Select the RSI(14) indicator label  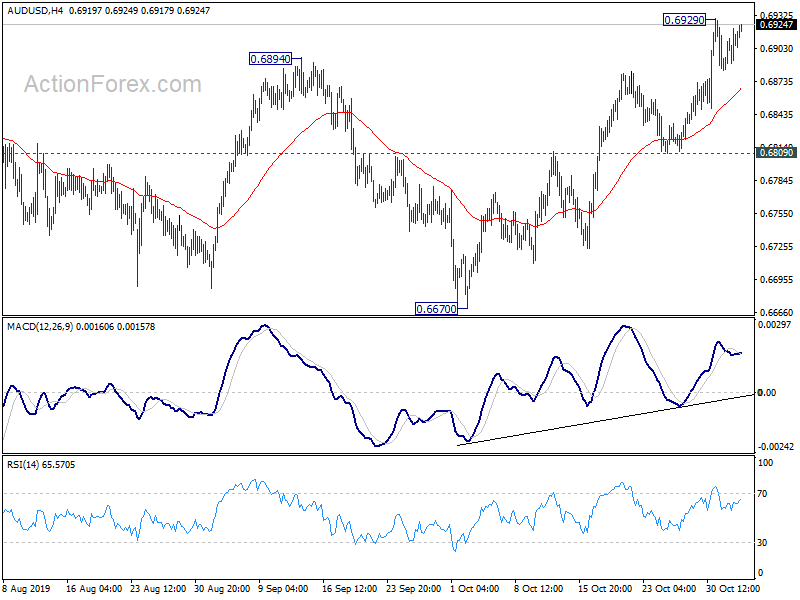click(21, 465)
